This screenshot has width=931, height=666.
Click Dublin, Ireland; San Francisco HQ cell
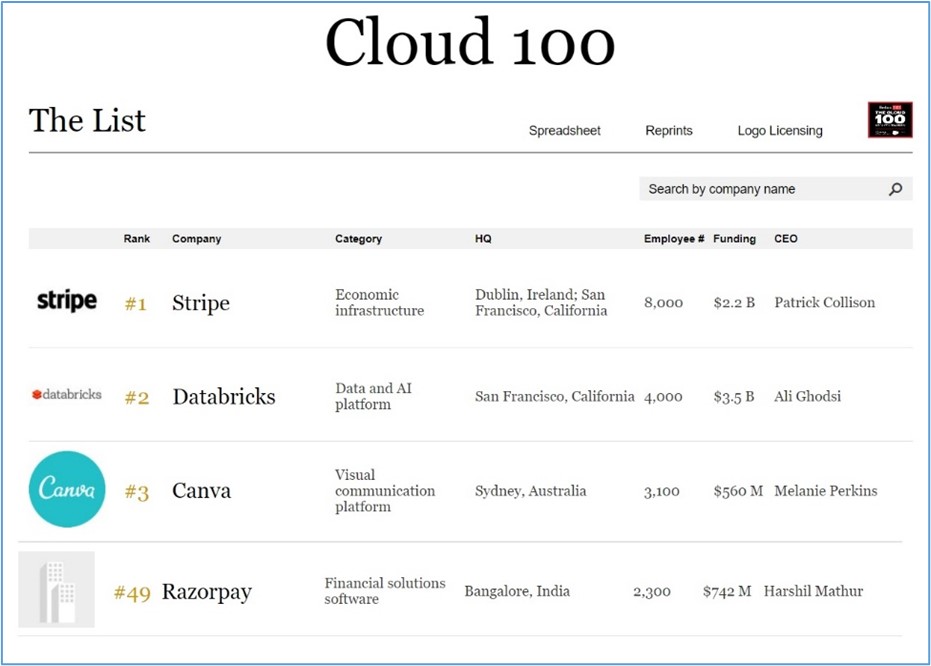click(x=541, y=303)
